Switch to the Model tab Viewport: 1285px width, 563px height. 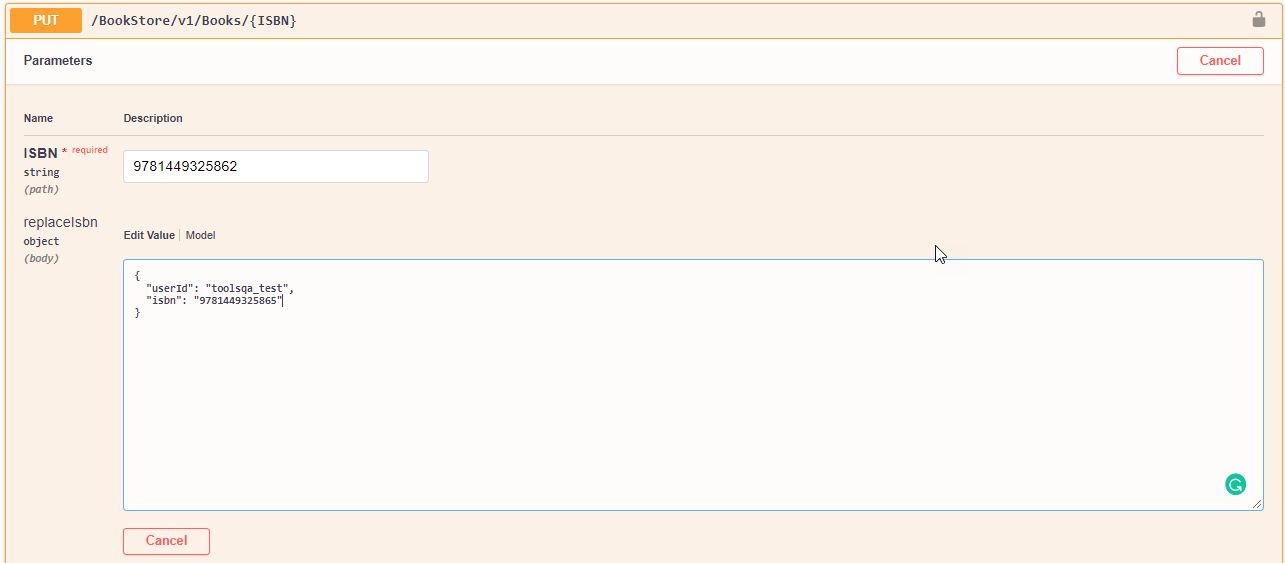(x=200, y=236)
